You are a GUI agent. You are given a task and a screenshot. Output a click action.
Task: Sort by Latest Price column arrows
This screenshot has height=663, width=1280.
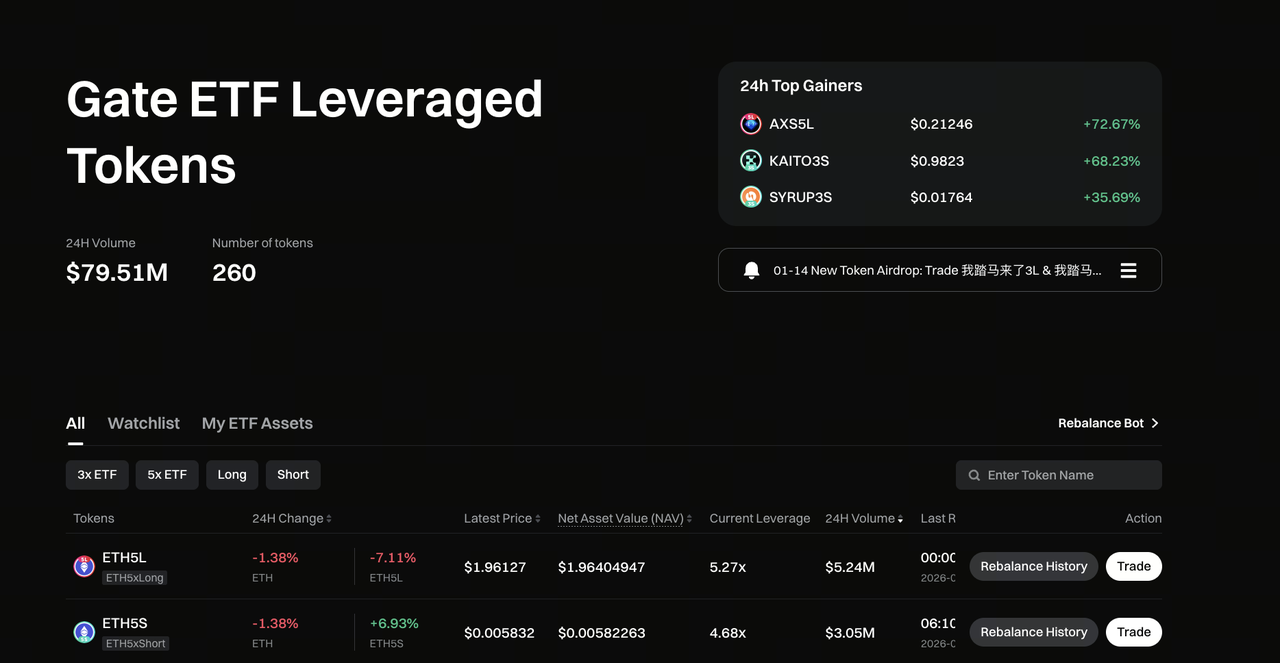pos(538,519)
